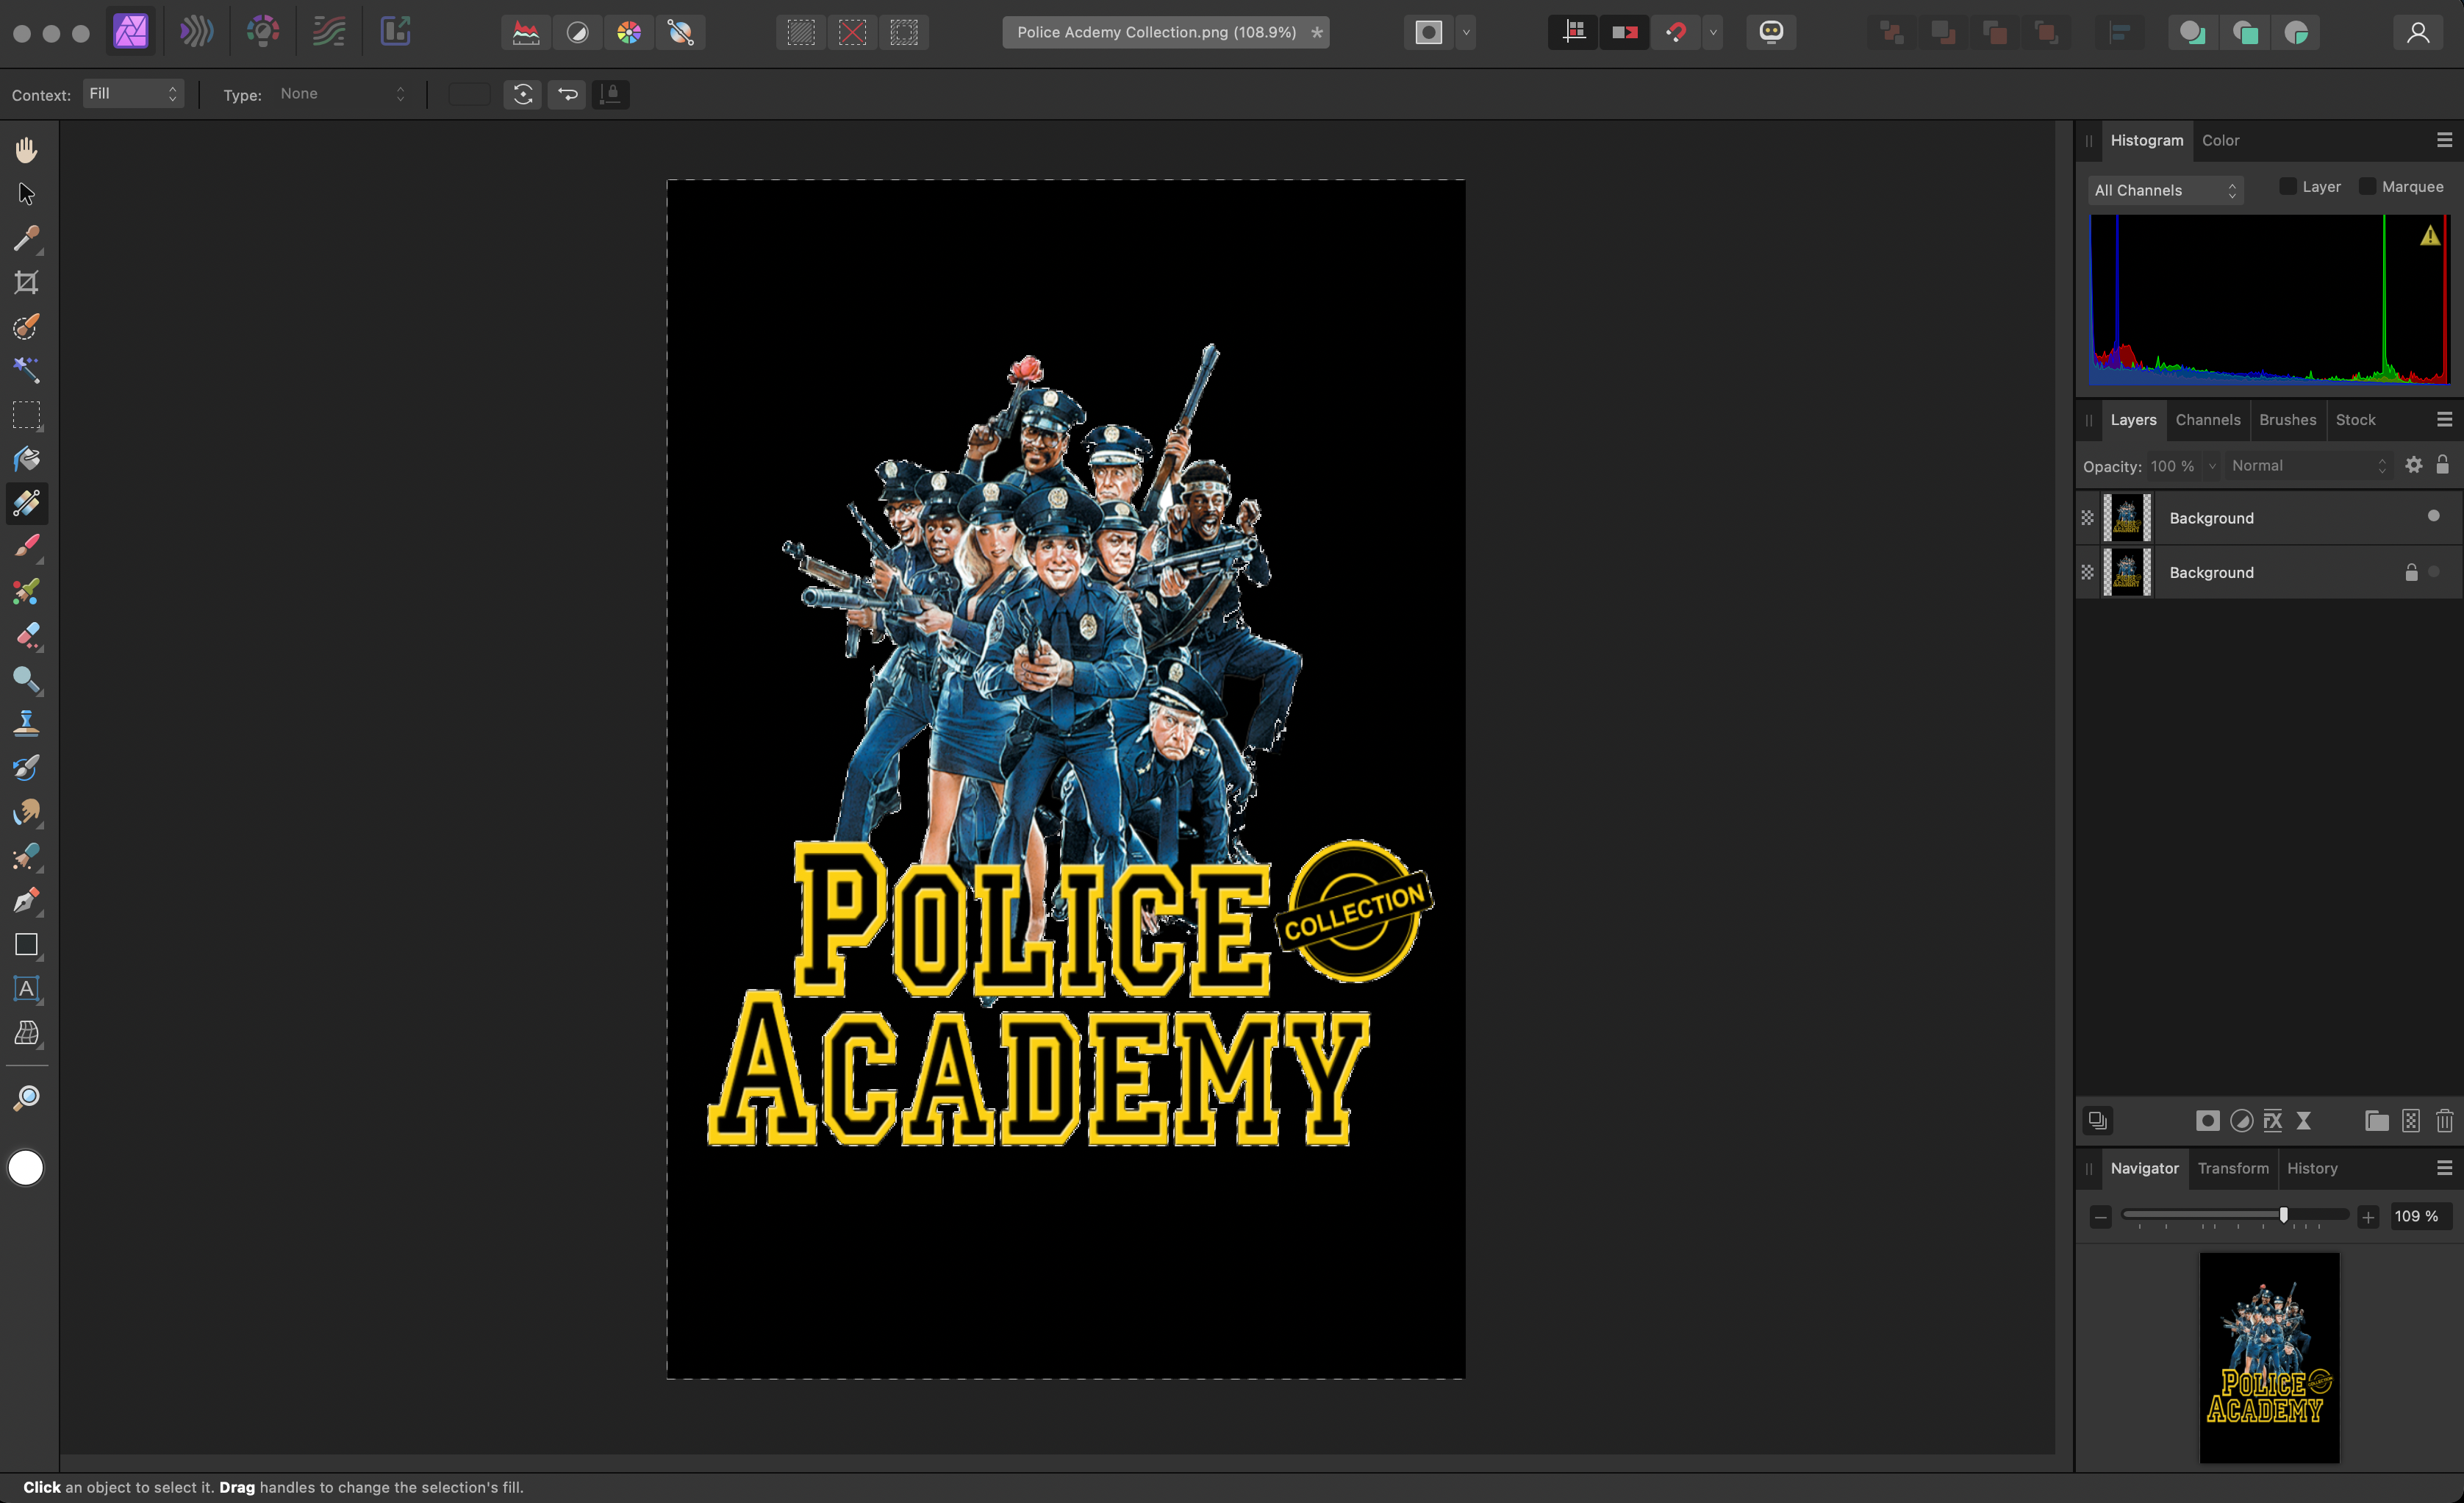2464x1503 pixels.
Task: Select the View (hand) tool
Action: click(26, 150)
